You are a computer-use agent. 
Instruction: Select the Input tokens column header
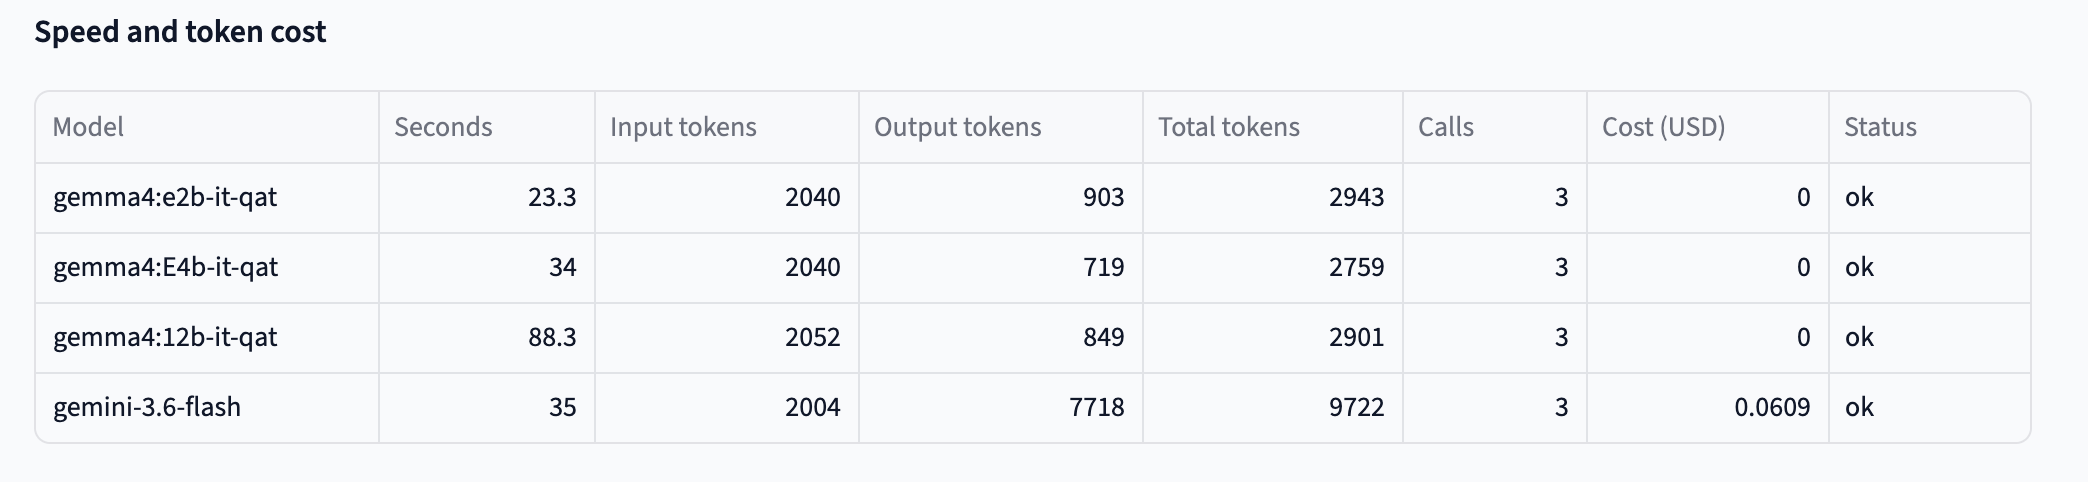[727, 127]
